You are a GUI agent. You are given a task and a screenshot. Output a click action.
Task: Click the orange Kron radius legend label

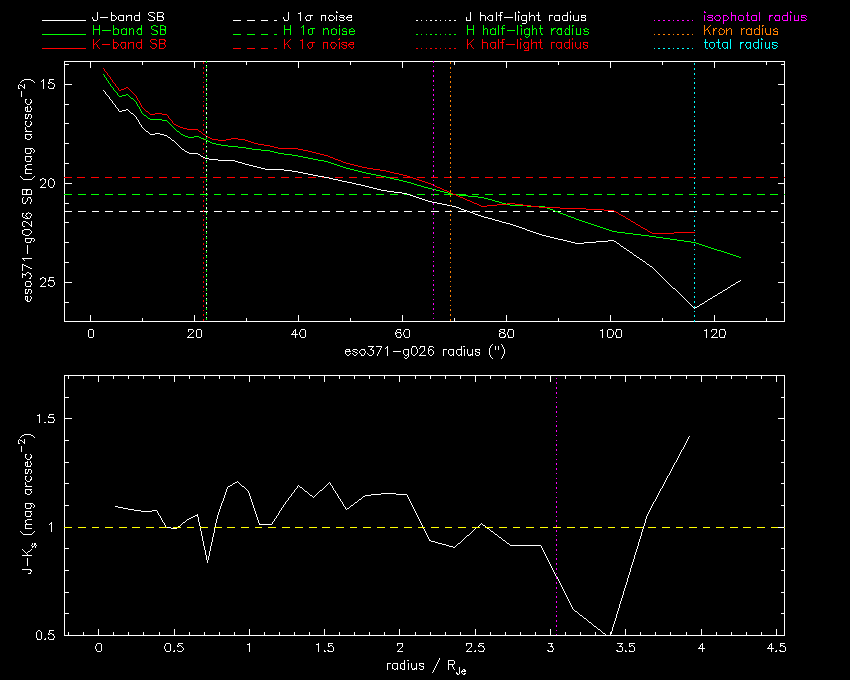[741, 31]
